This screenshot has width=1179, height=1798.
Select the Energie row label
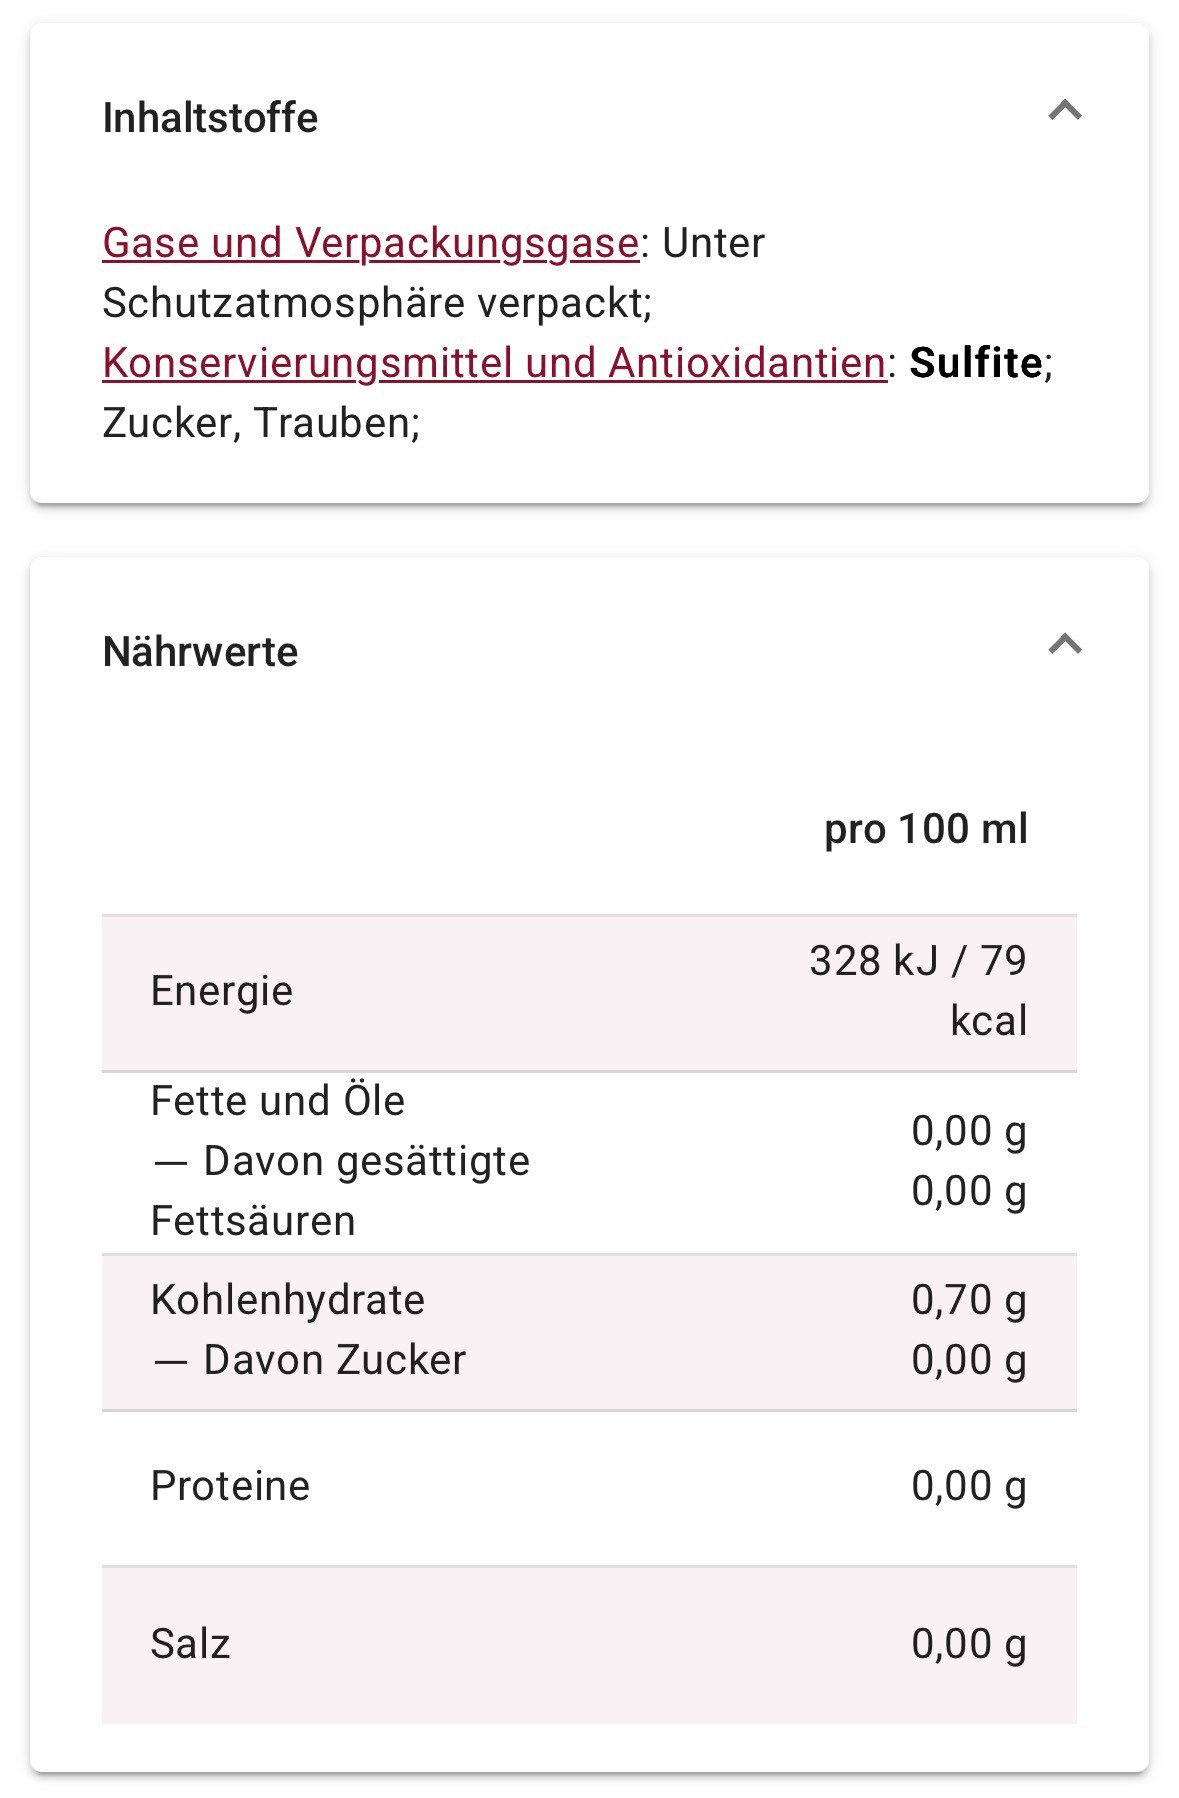[x=222, y=992]
